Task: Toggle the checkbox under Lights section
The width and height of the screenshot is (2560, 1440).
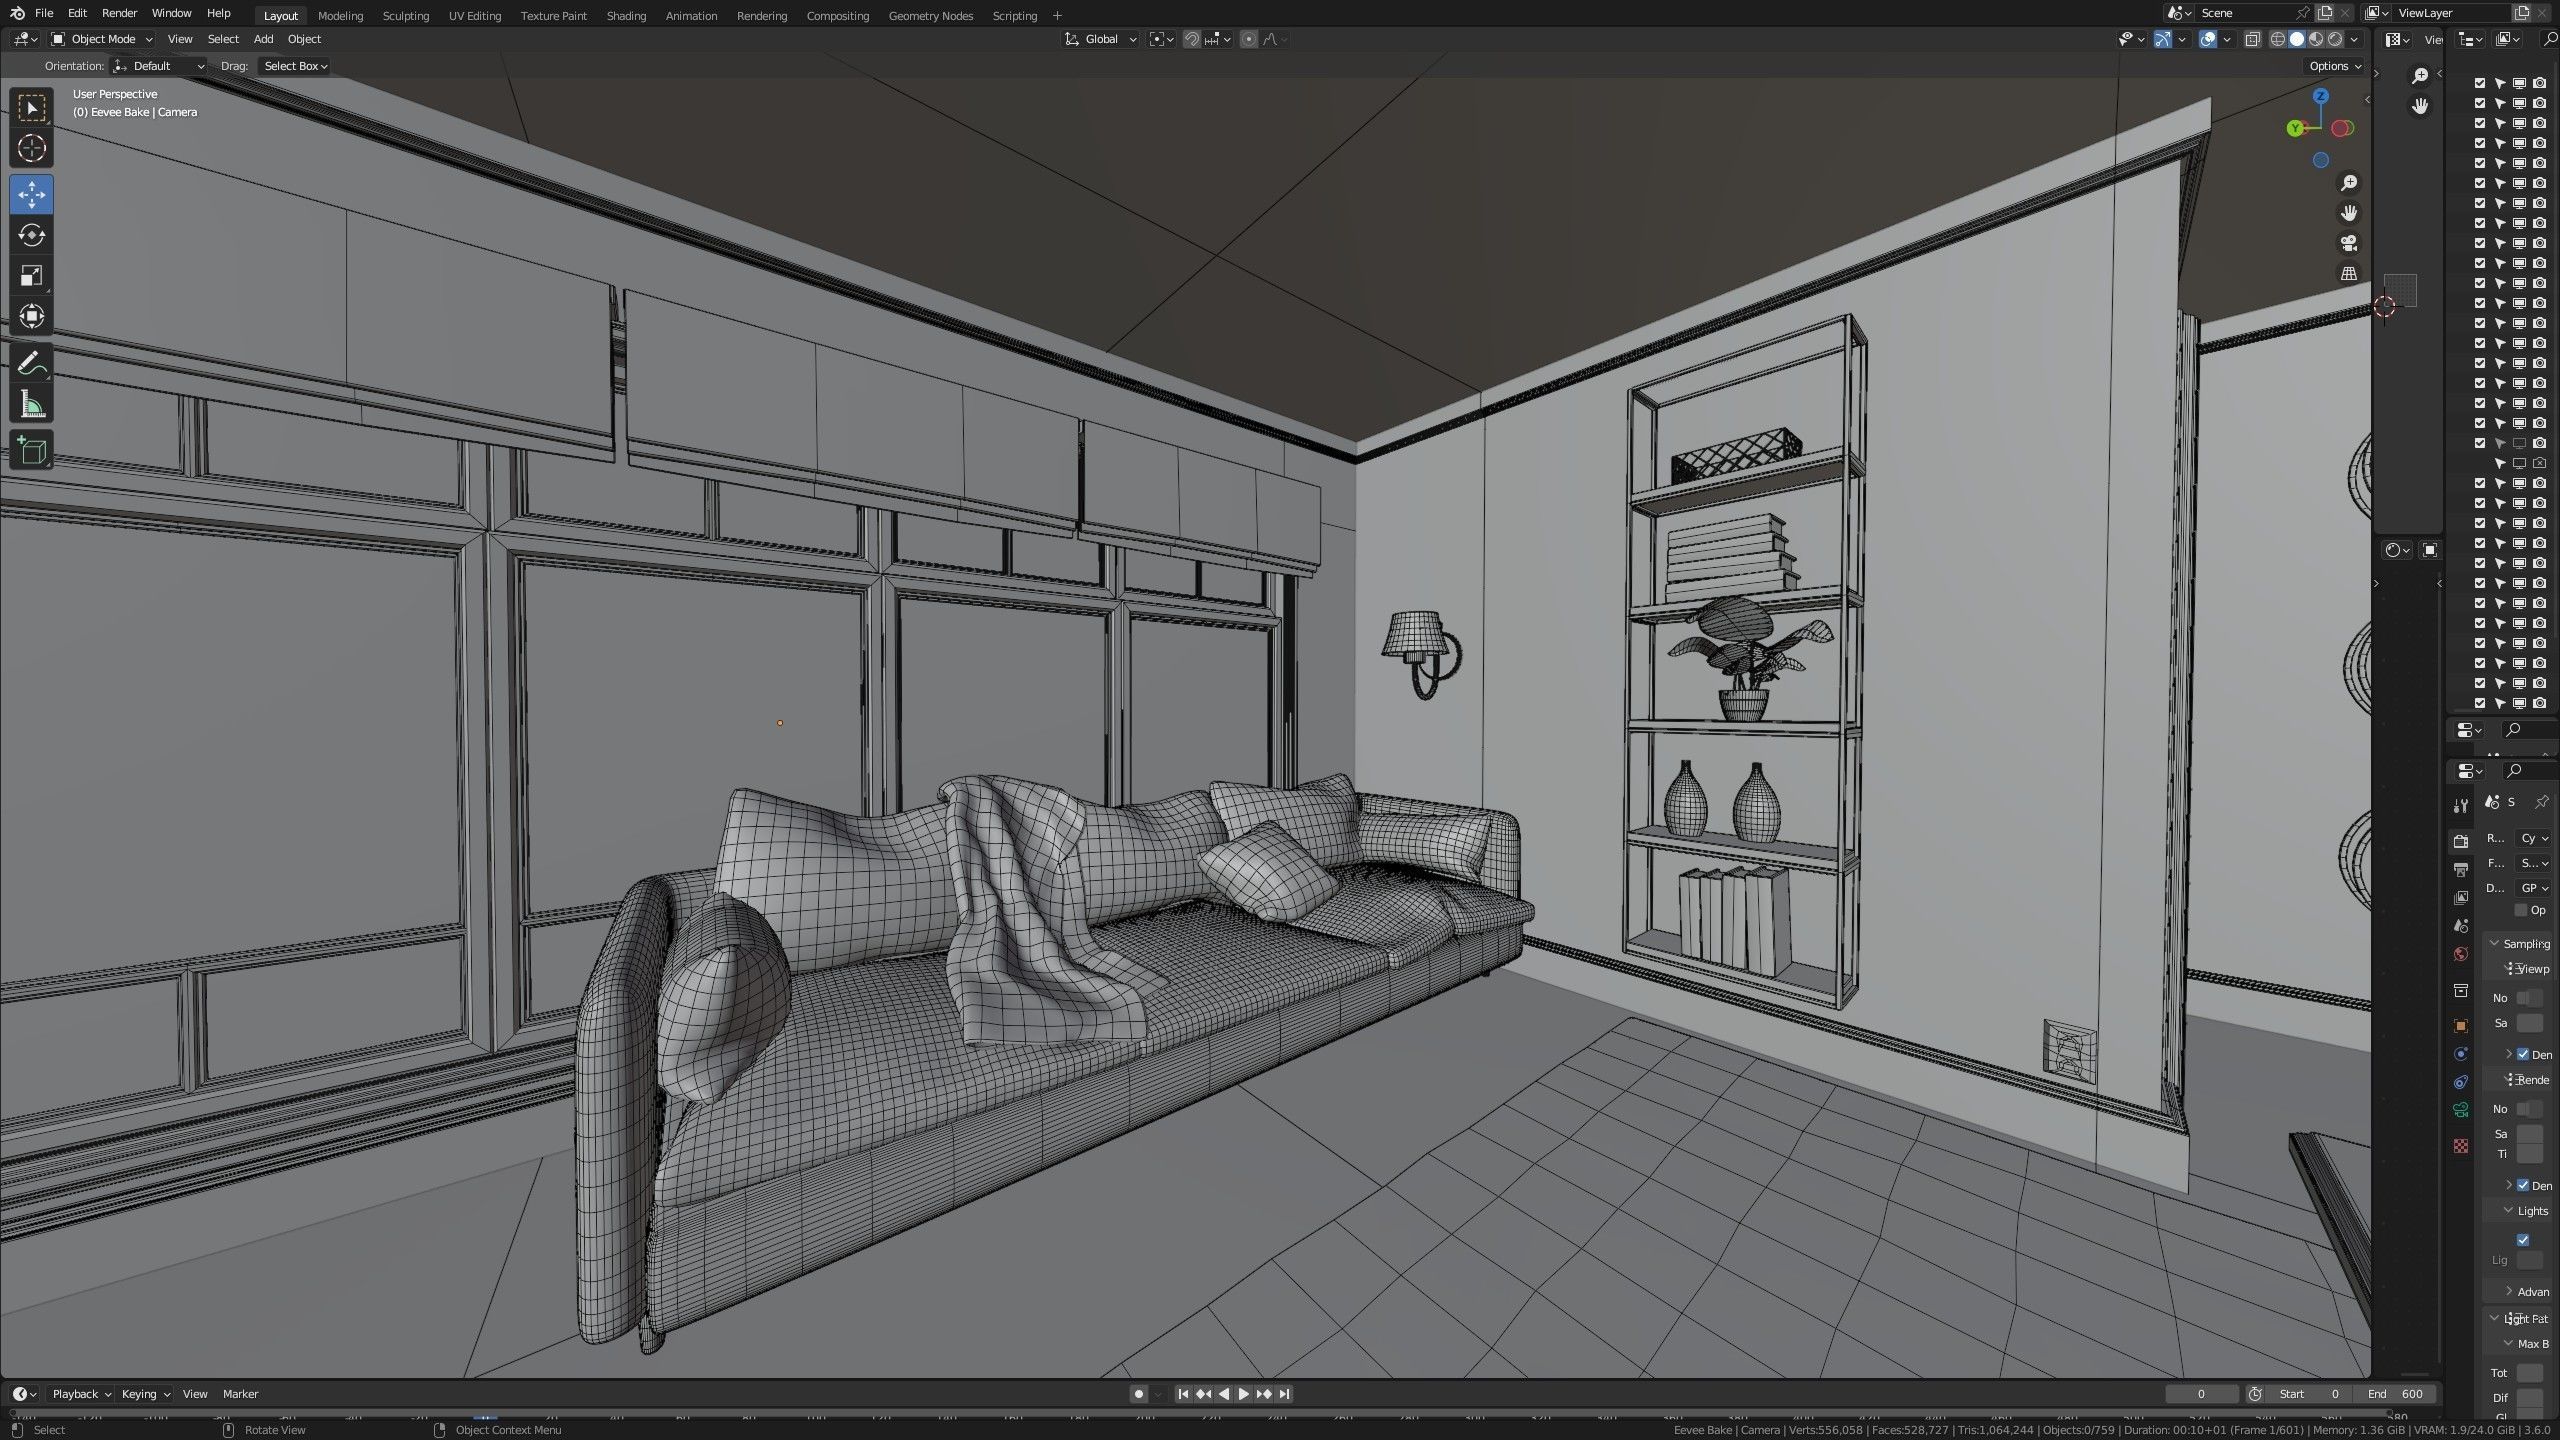Action: (2523, 1240)
